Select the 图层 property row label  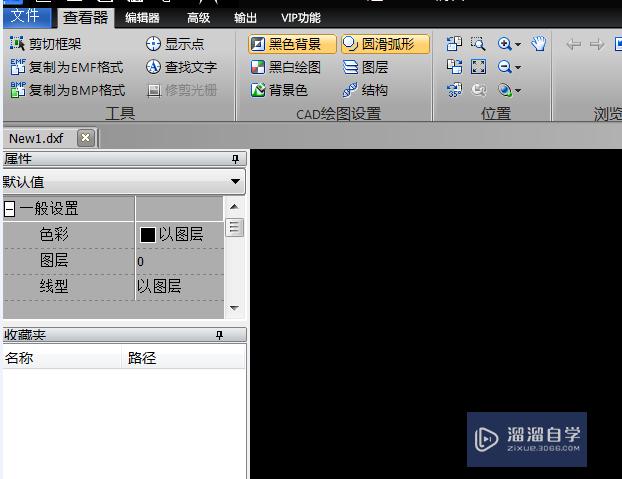54,261
